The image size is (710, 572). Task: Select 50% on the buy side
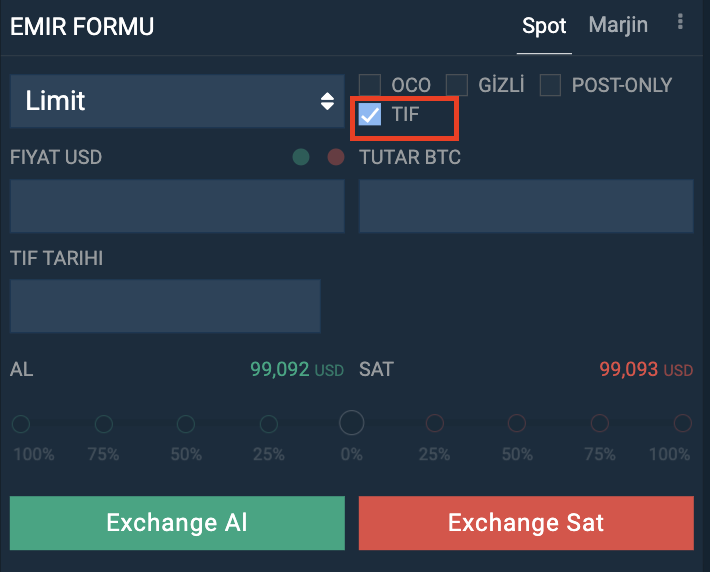point(186,424)
